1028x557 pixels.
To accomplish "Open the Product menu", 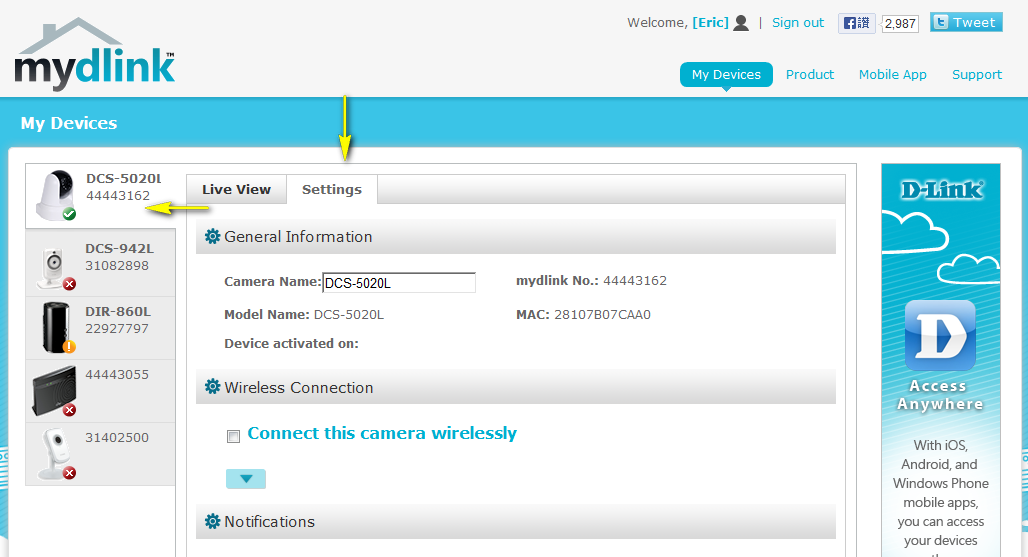I will [810, 75].
